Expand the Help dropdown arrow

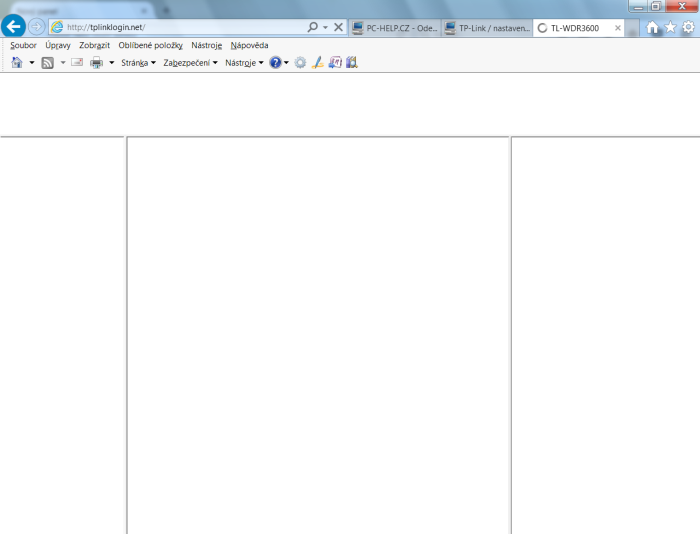coord(286,63)
